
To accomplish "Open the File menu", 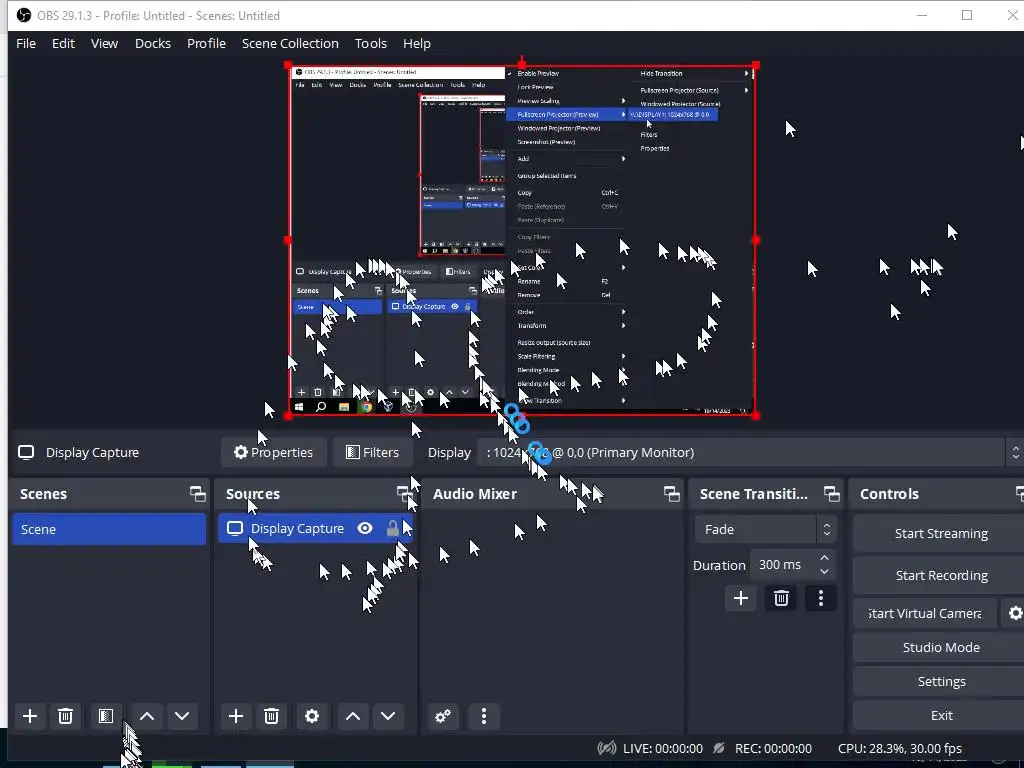I will [26, 43].
